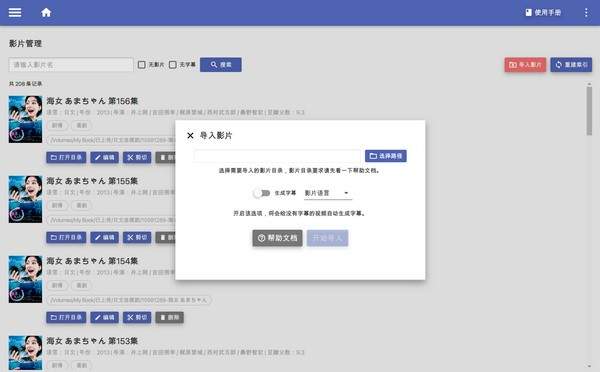Click title 海女 あまちゃん 第154集

[92, 261]
